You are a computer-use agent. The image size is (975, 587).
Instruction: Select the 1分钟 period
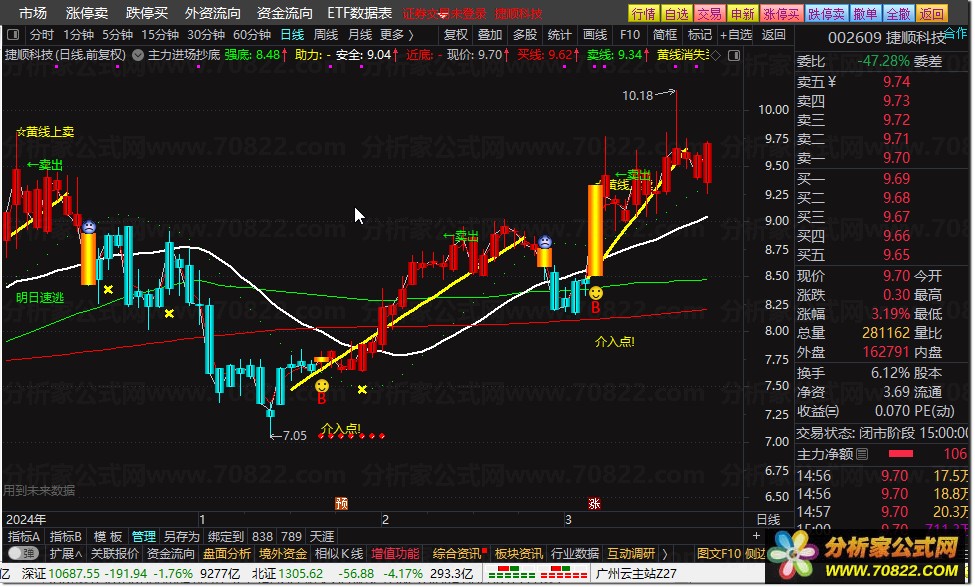coord(78,35)
